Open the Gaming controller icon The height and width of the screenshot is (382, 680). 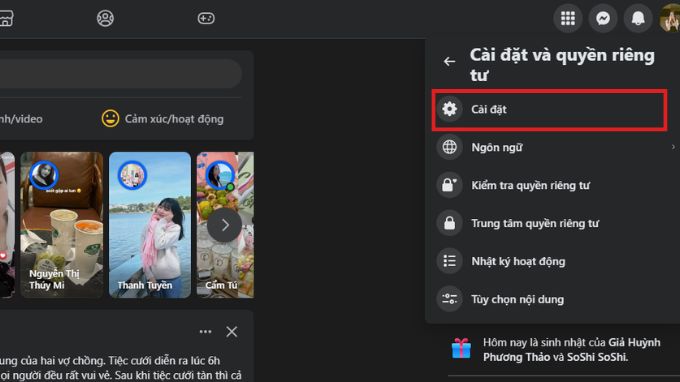[x=206, y=18]
